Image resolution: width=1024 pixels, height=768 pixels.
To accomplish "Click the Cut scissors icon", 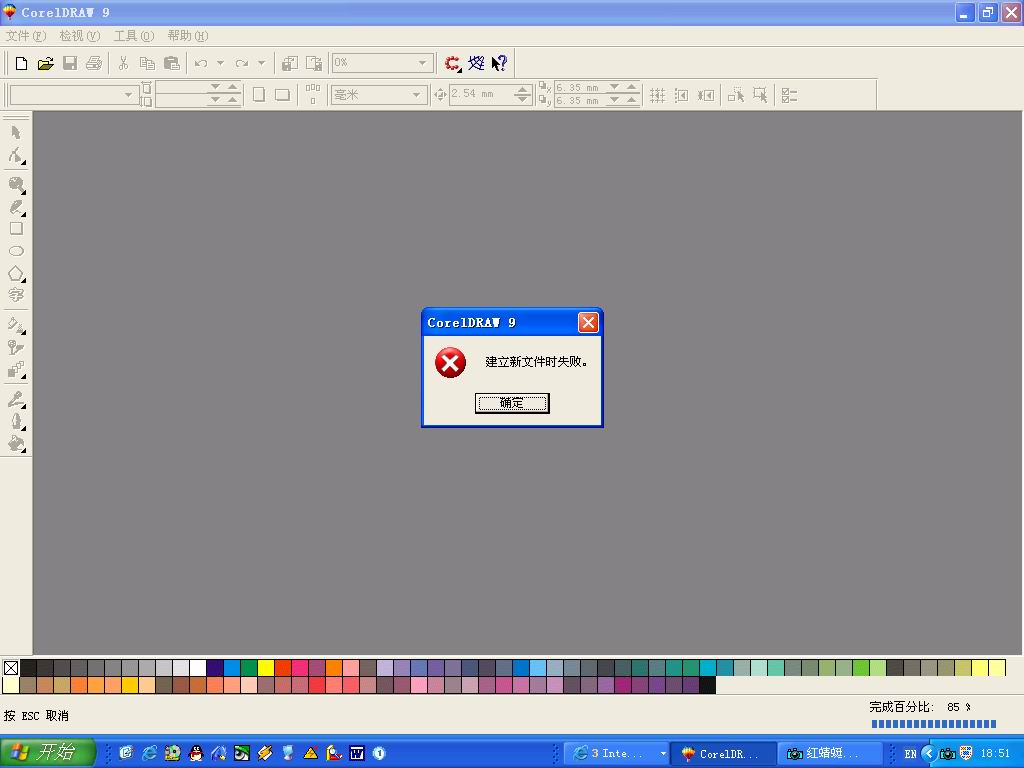I will click(123, 63).
